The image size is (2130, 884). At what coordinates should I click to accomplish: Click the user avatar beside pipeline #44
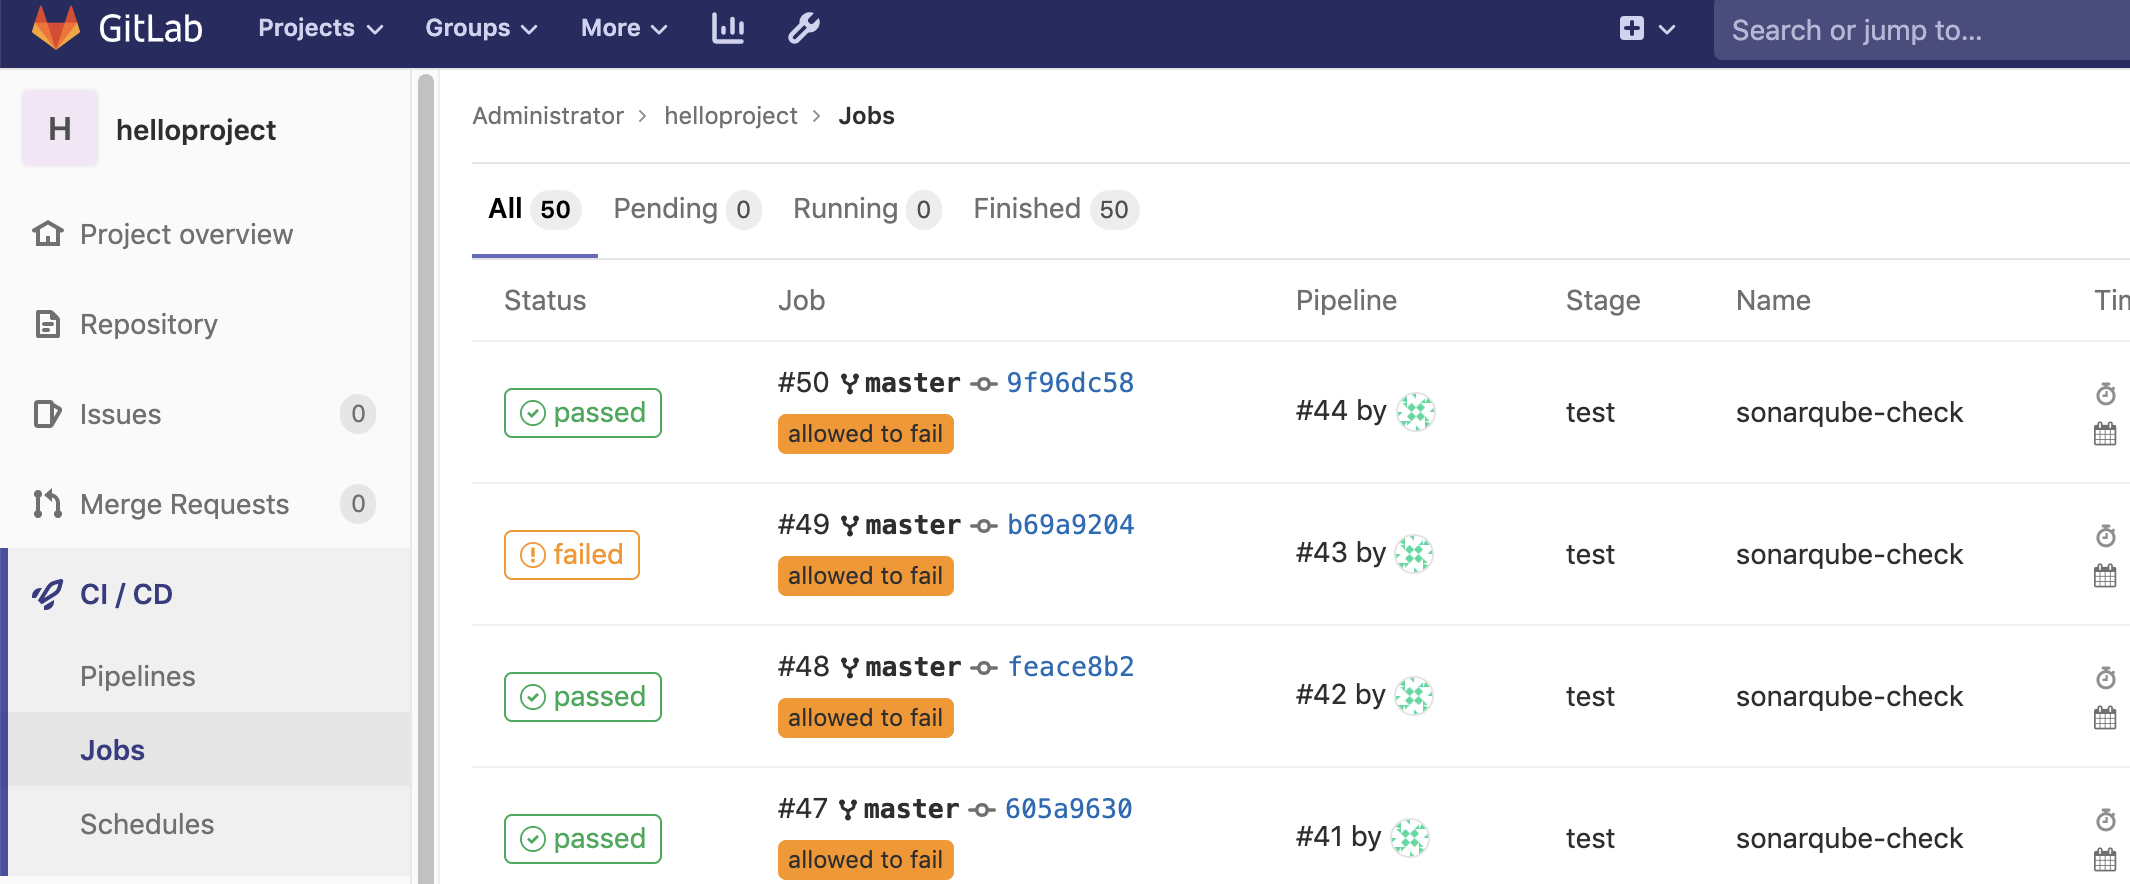pos(1415,411)
